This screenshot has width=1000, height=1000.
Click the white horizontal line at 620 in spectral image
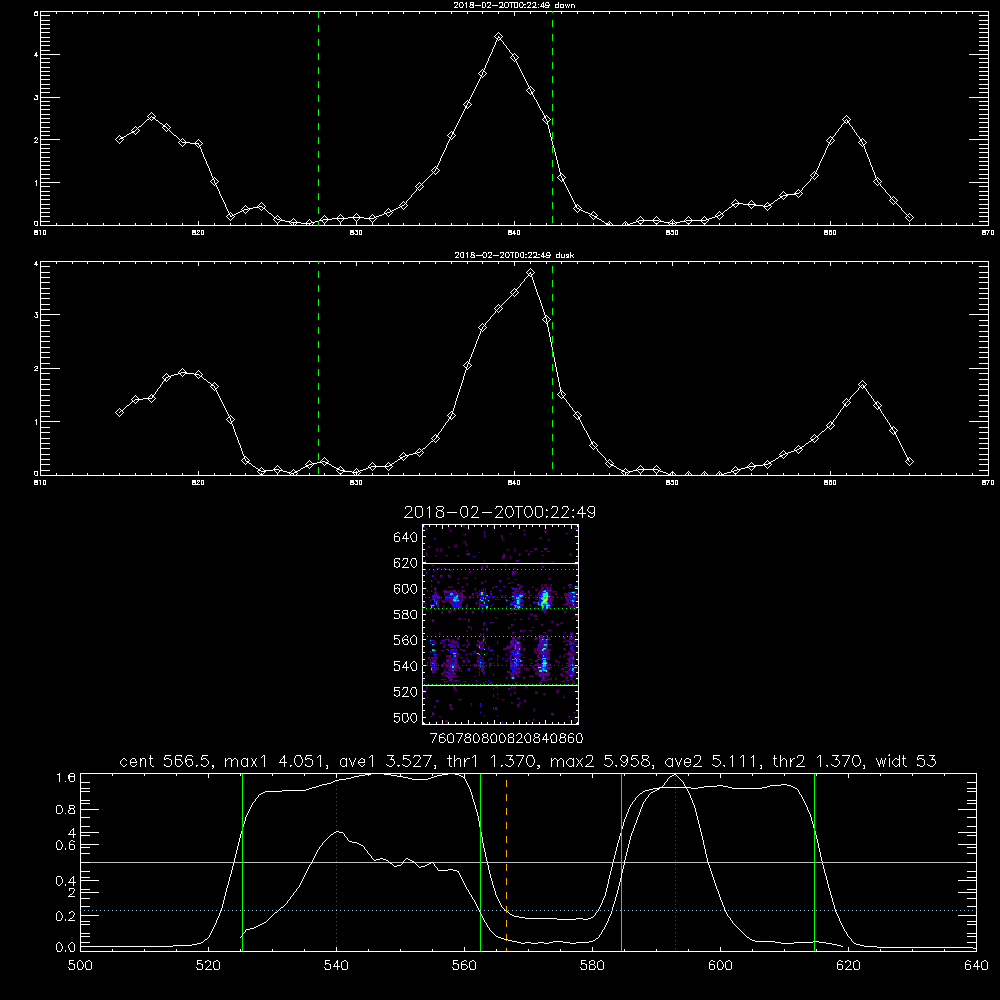pyautogui.click(x=500, y=563)
